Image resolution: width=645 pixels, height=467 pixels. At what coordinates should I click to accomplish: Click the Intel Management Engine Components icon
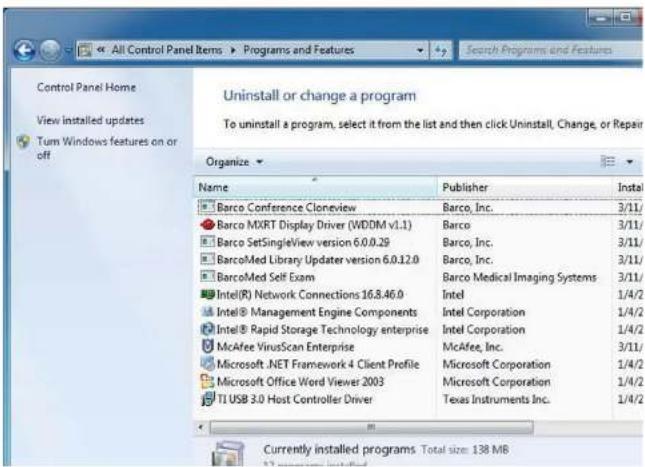[207, 312]
